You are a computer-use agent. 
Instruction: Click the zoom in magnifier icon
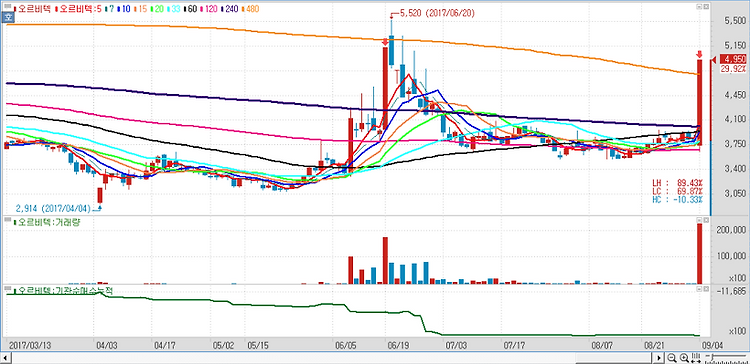point(684,358)
